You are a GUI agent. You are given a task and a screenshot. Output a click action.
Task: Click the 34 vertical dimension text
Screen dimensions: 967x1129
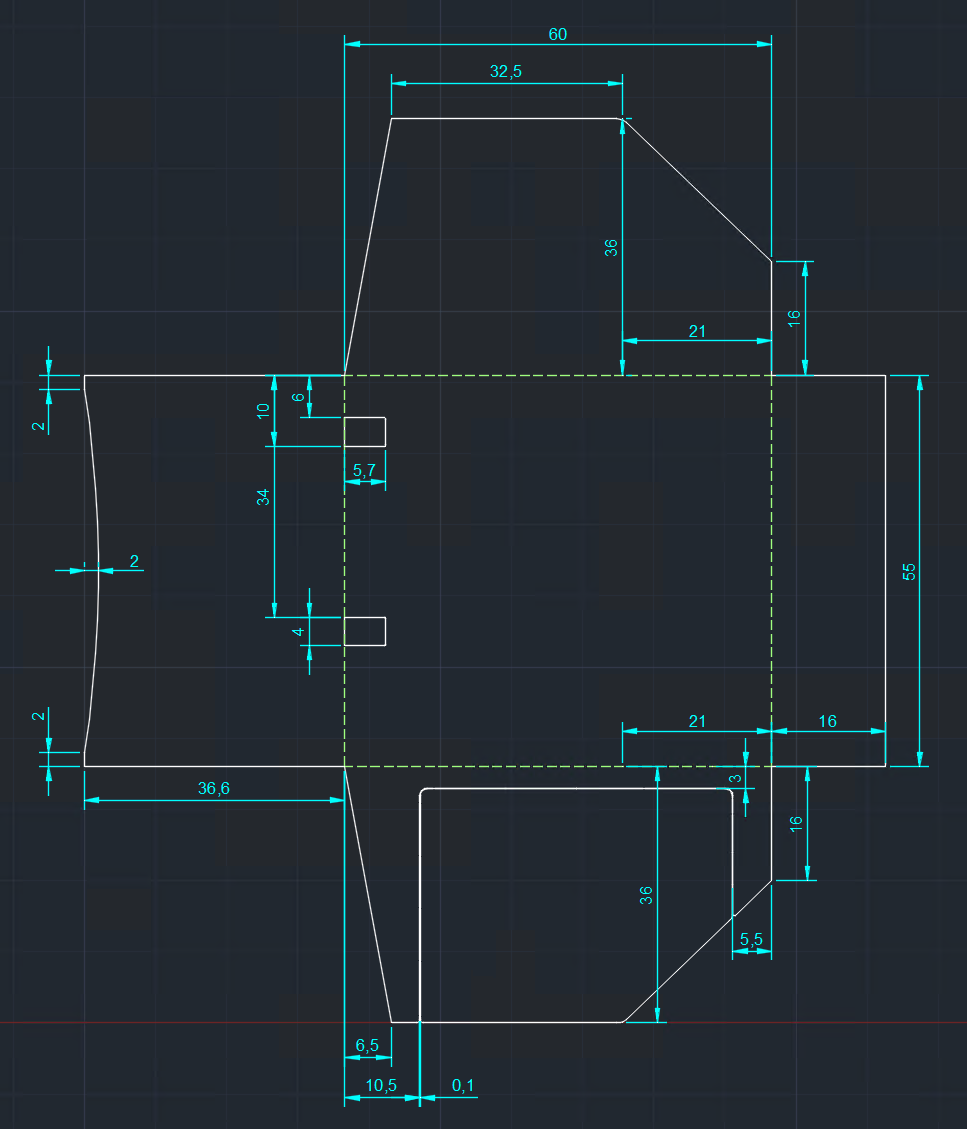263,496
